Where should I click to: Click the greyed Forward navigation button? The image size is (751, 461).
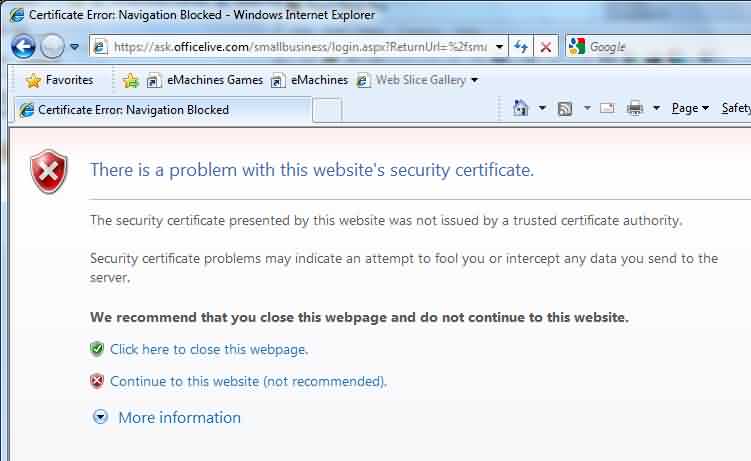pyautogui.click(x=52, y=47)
